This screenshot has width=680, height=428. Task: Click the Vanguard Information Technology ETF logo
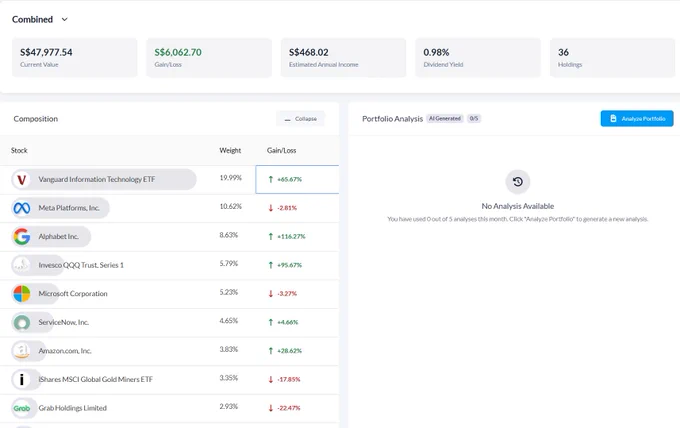tap(21, 180)
